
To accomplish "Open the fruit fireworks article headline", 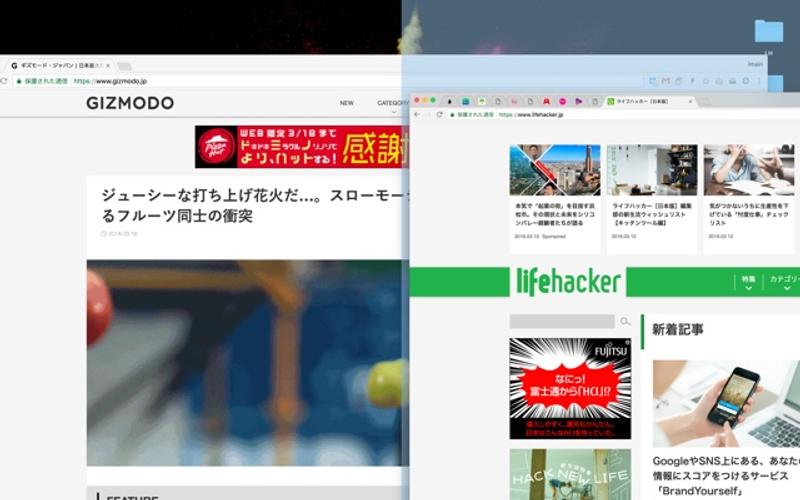I will (255, 206).
